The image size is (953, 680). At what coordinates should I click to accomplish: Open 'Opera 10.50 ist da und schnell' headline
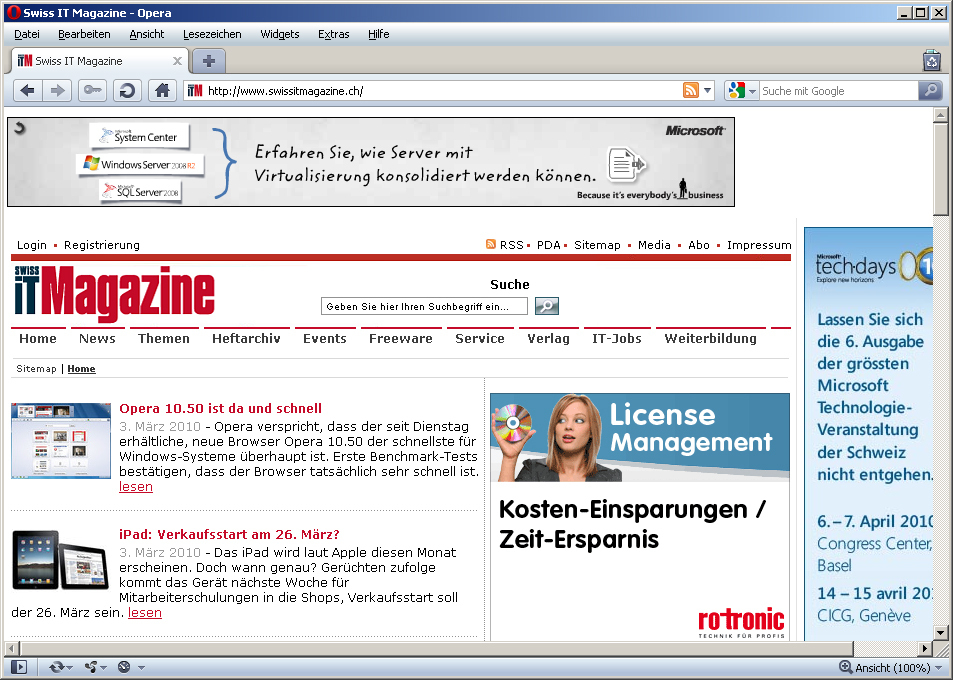coord(221,408)
